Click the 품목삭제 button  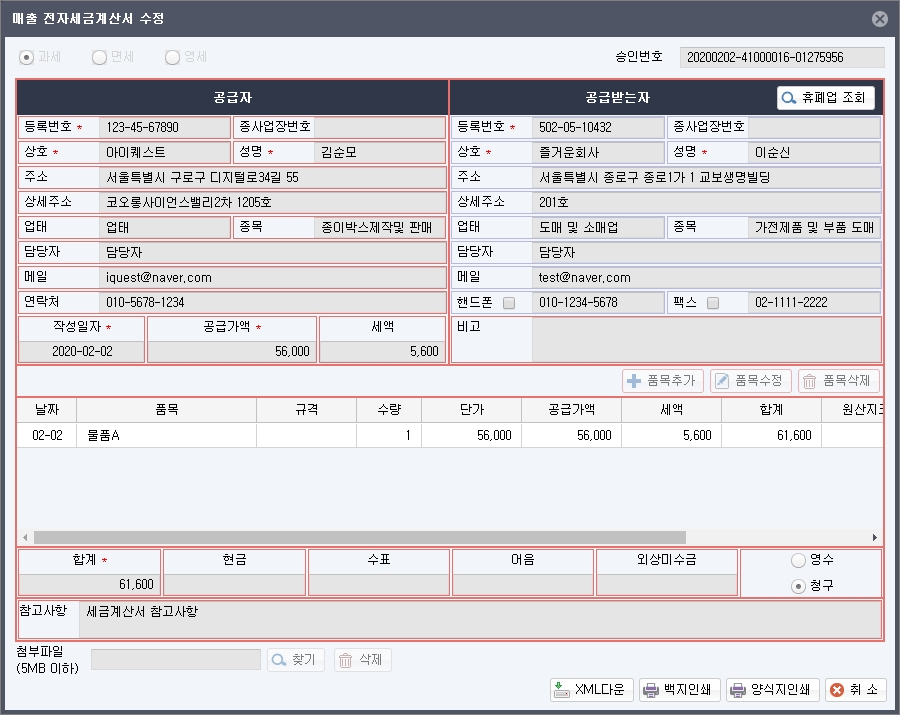[839, 380]
